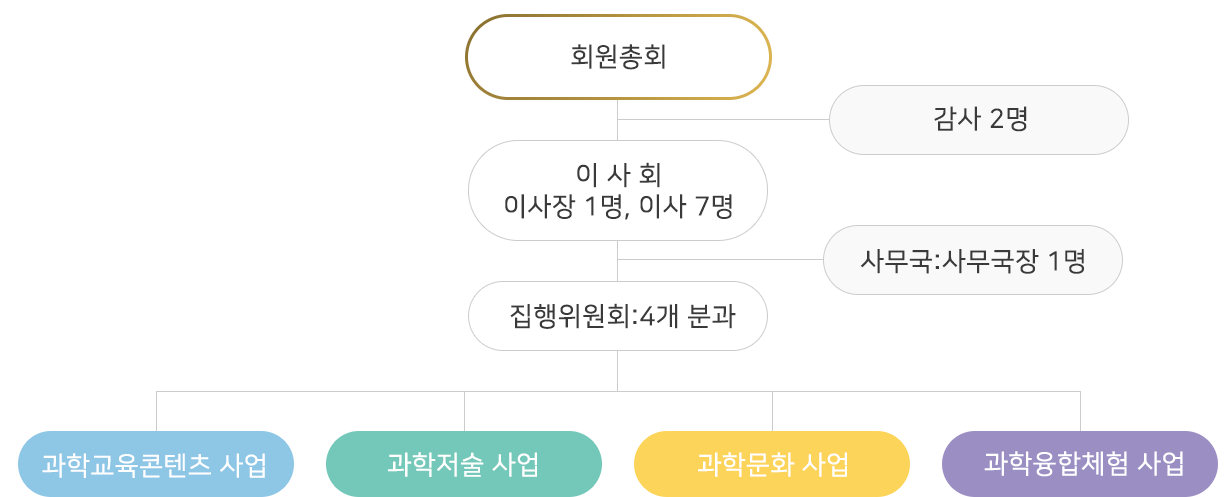Choose the teal 과학저술 사업 box
The width and height of the screenshot is (1232, 497).
tap(464, 464)
